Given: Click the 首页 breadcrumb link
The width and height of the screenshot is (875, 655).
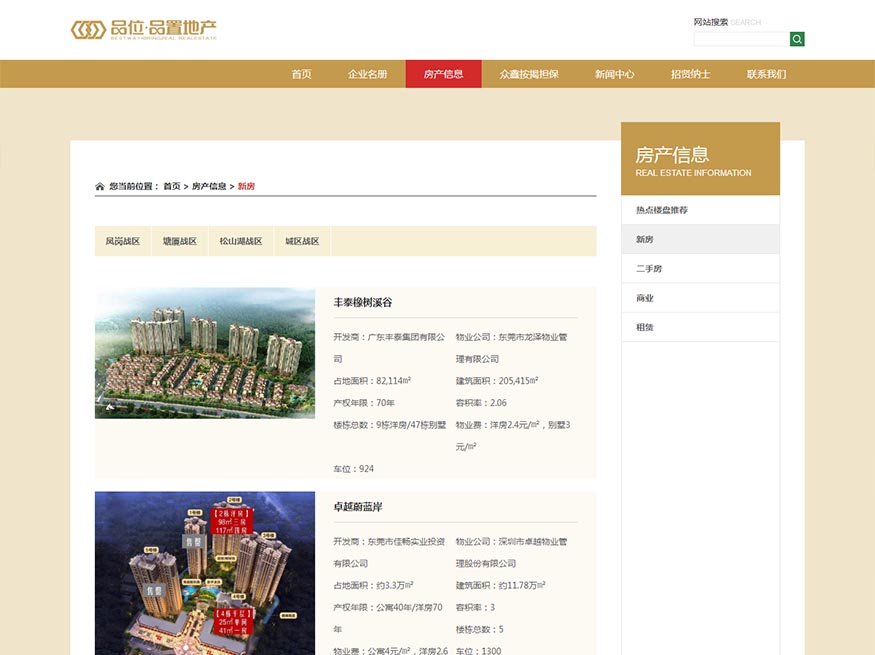Looking at the screenshot, I should [x=172, y=186].
